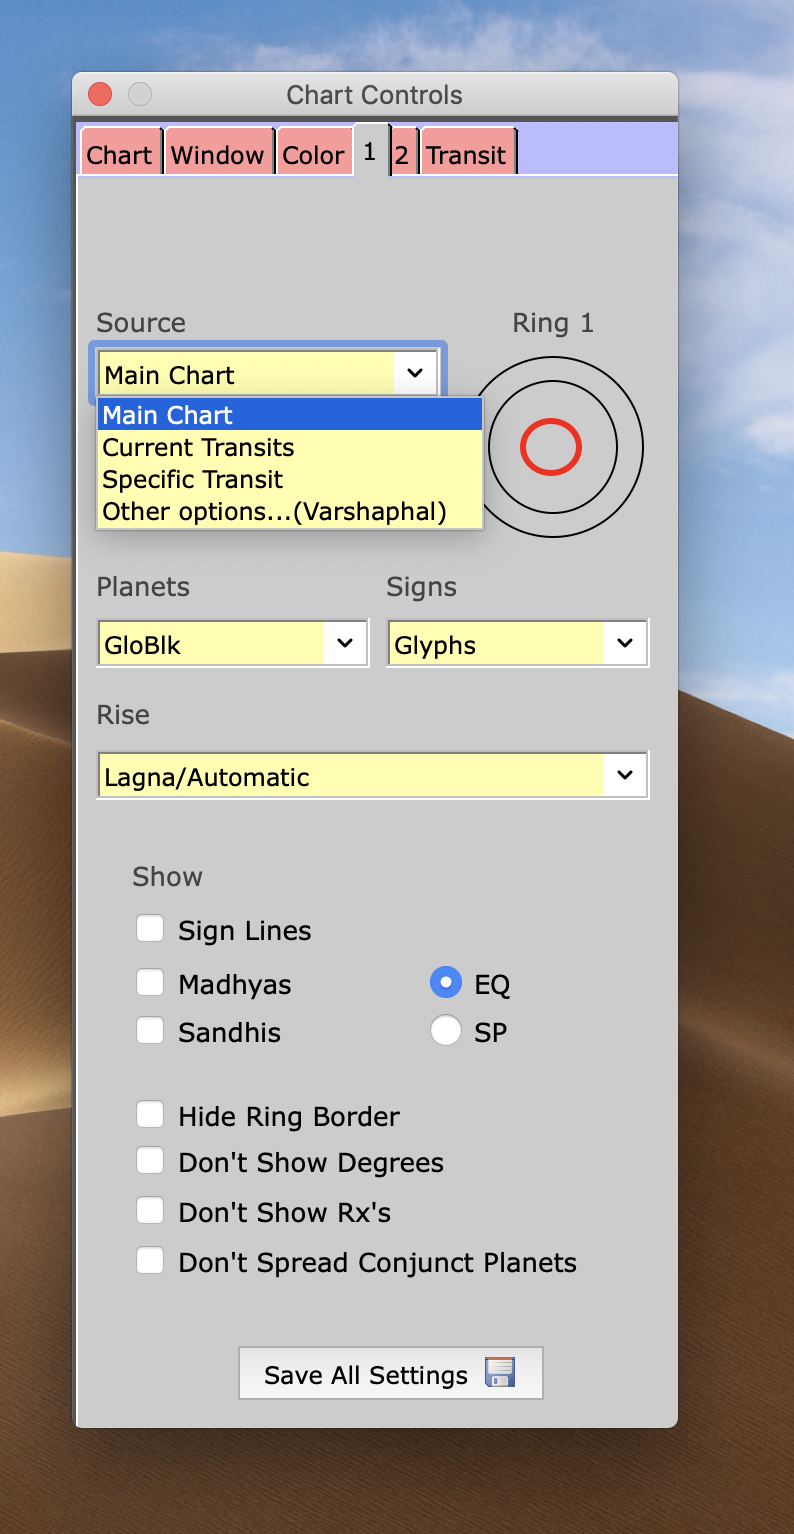Click the floppy disk save icon
The image size is (794, 1534).
pyautogui.click(x=499, y=1372)
